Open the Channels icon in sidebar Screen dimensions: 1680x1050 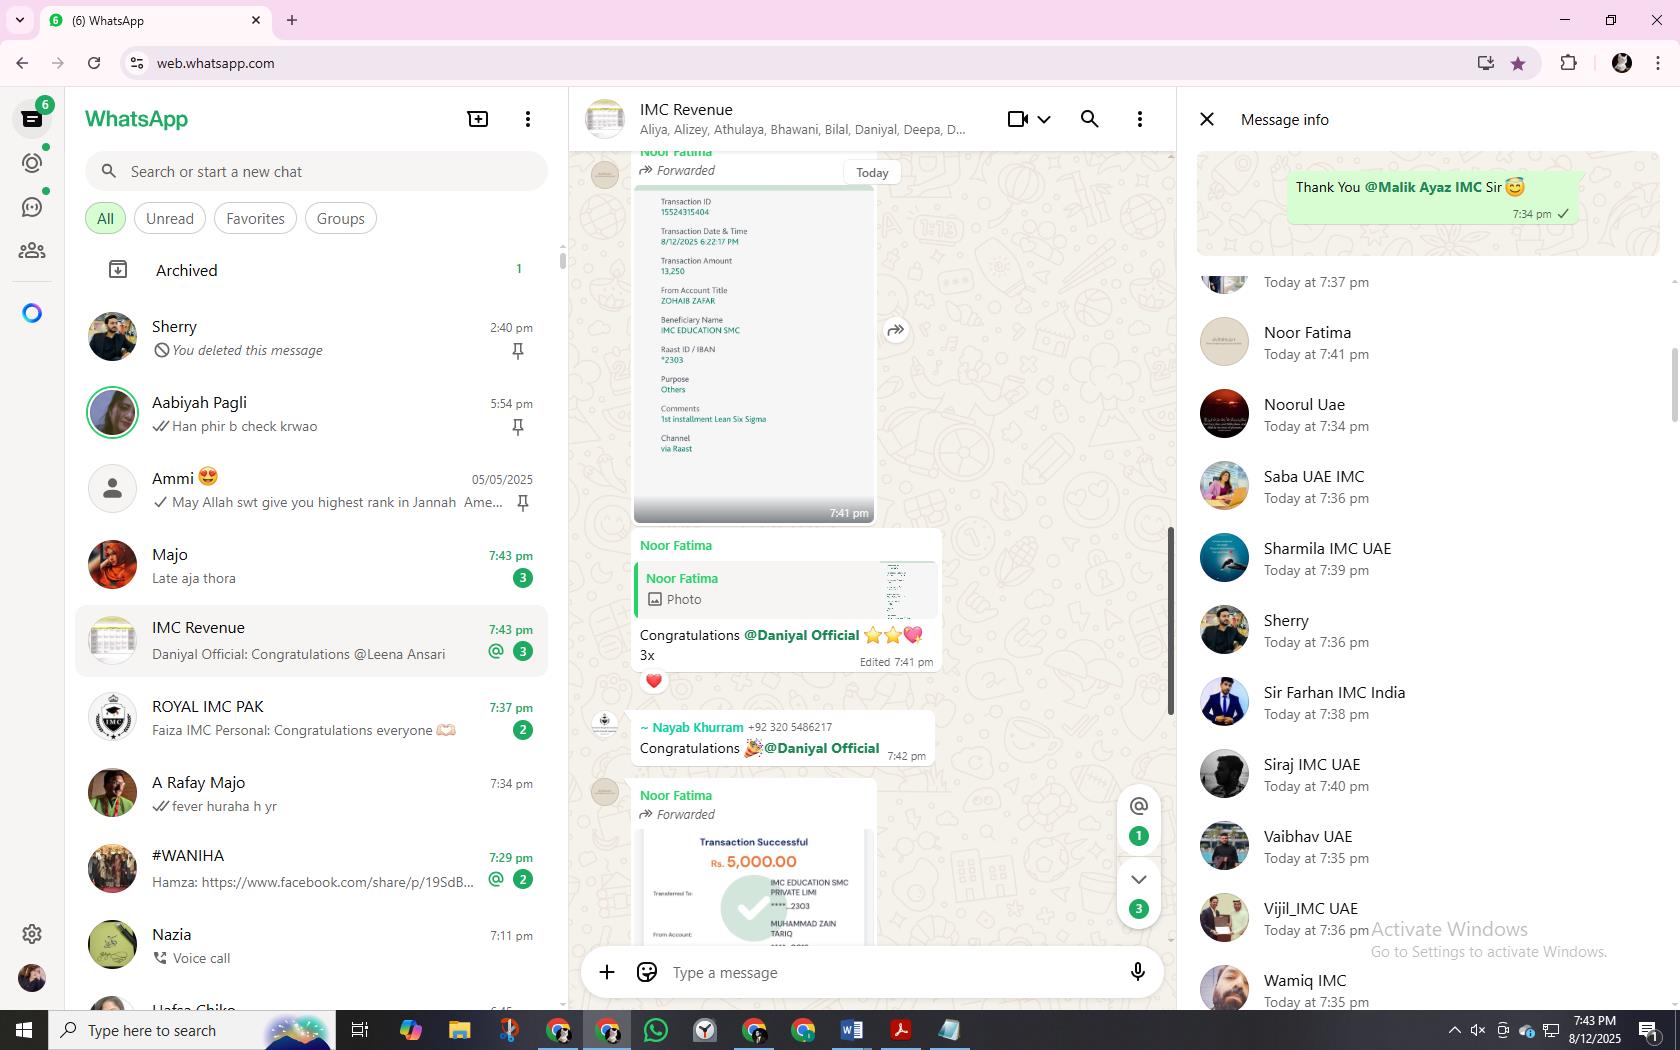(32, 207)
